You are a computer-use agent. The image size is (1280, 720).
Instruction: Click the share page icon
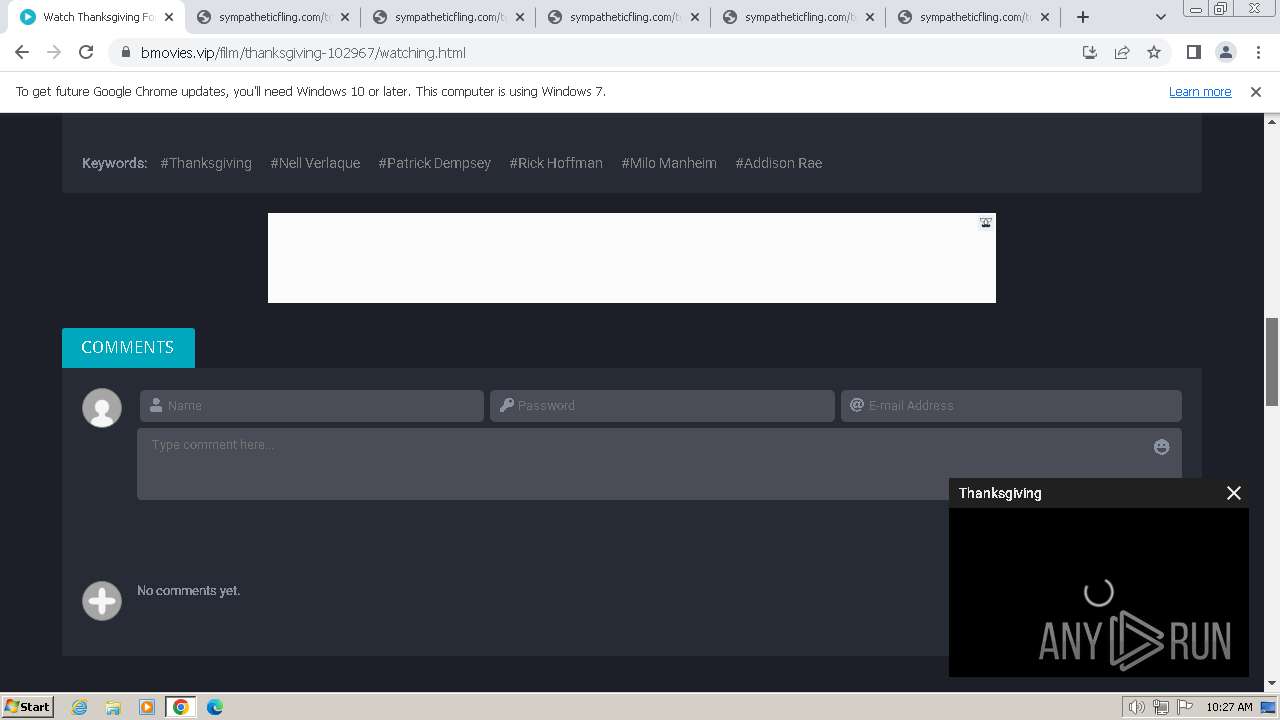point(1122,53)
